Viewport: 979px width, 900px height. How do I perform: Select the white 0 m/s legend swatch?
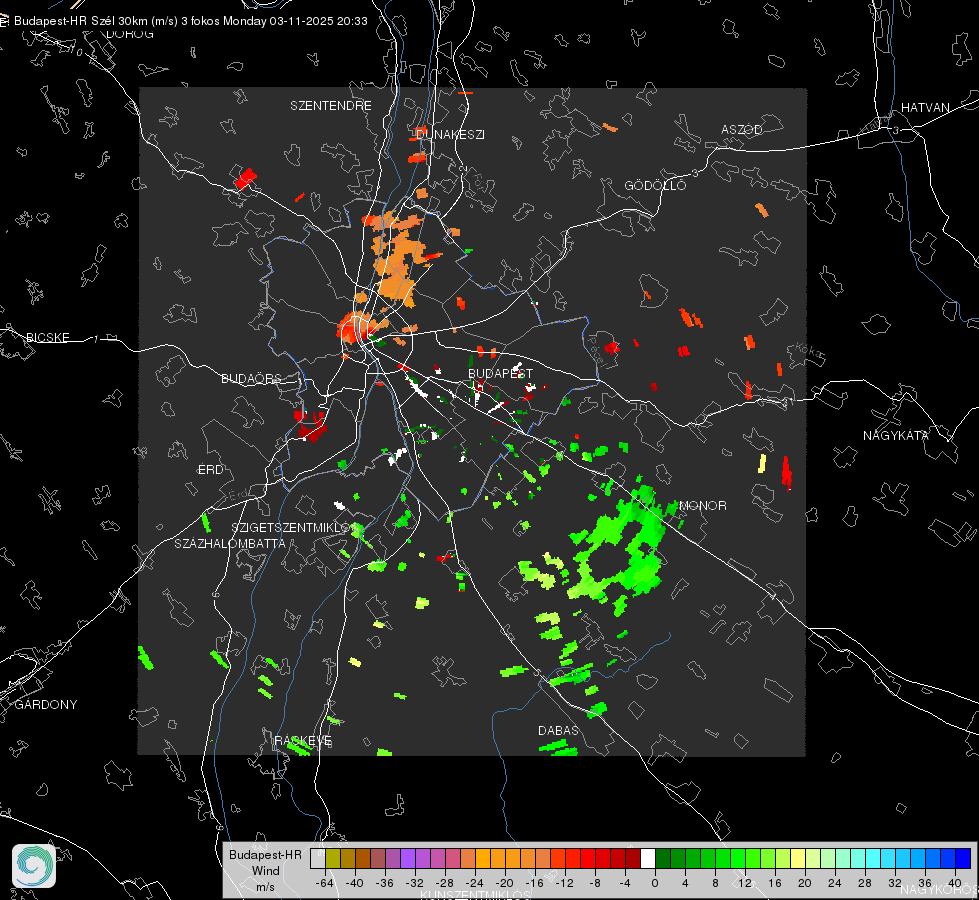pyautogui.click(x=648, y=858)
